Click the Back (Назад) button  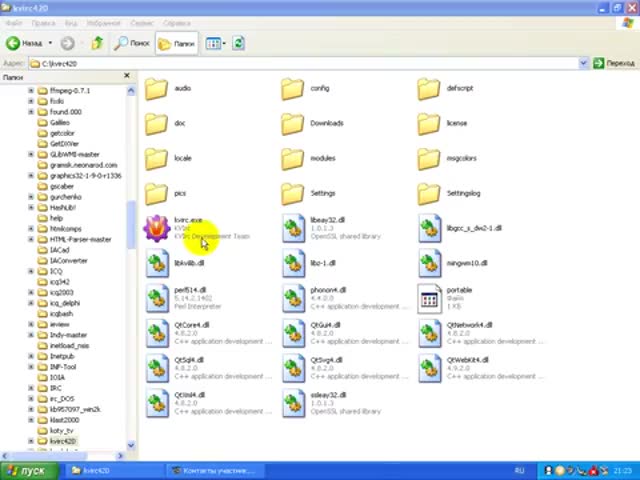coord(25,43)
